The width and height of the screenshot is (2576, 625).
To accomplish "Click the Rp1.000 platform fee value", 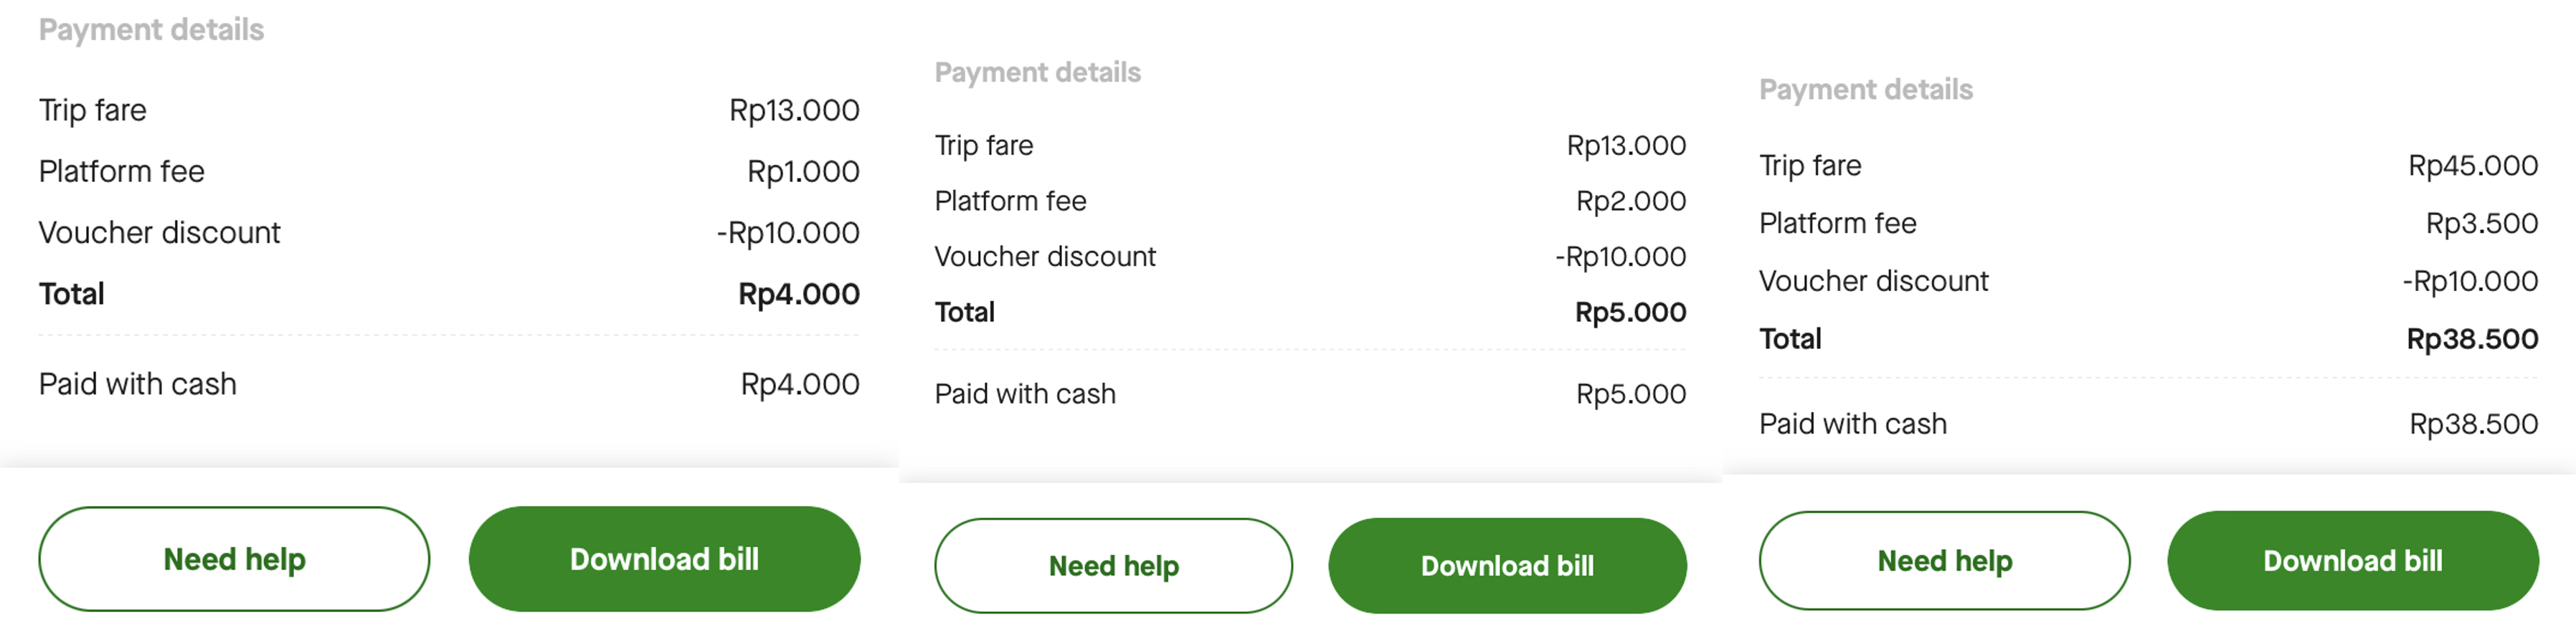I will (803, 172).
